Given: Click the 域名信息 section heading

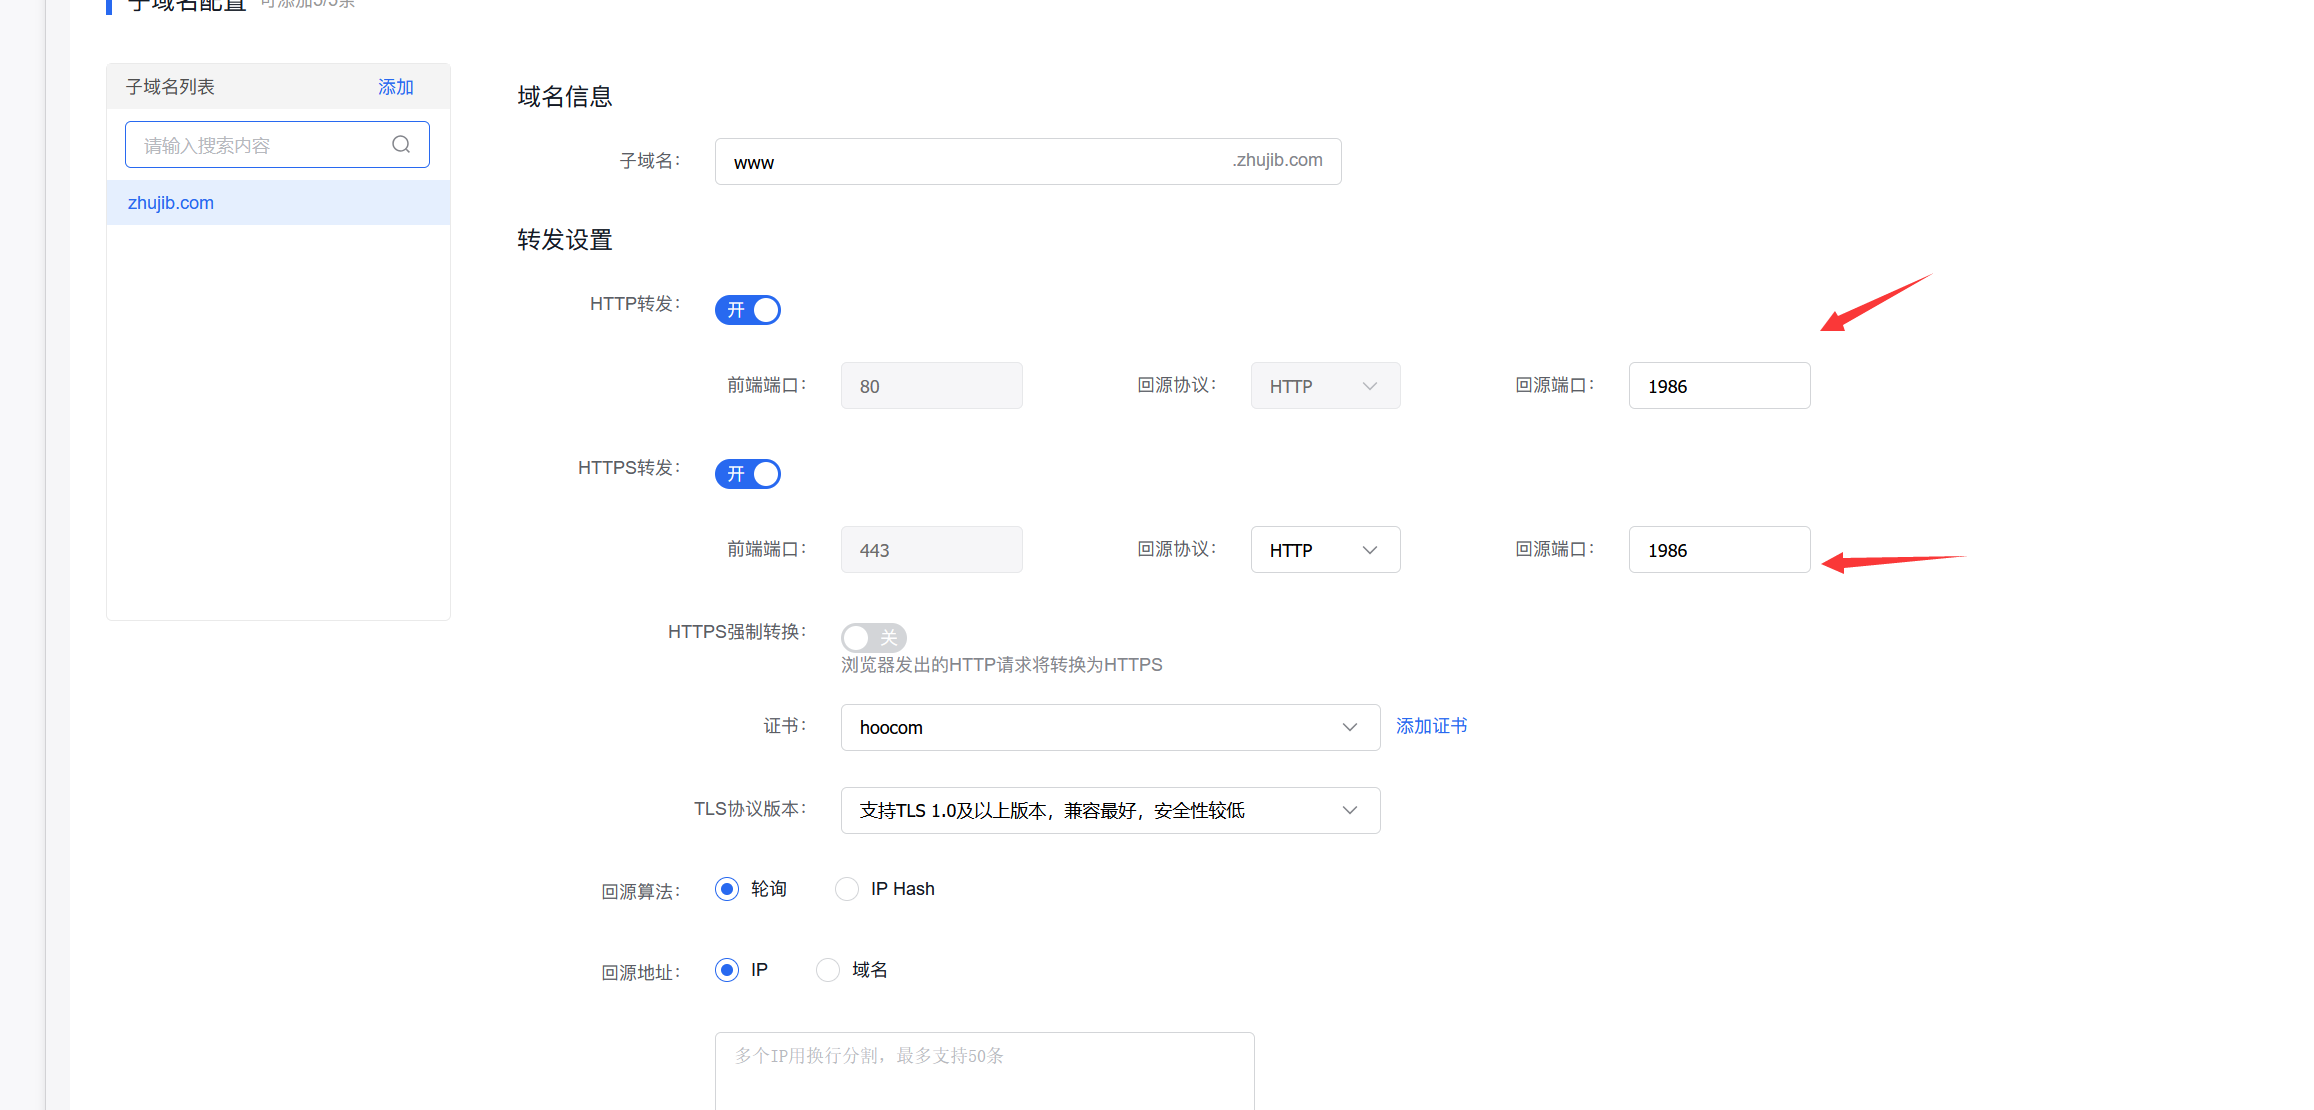Looking at the screenshot, I should click(565, 97).
